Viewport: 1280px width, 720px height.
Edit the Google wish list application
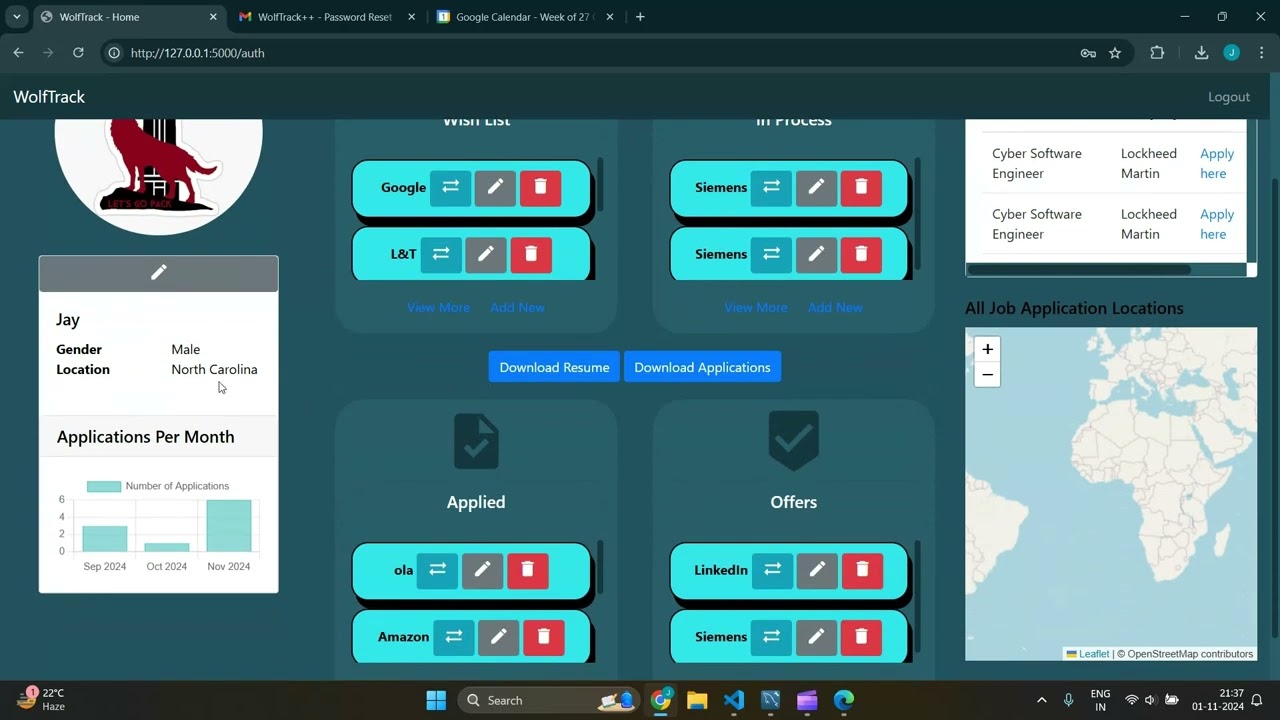pyautogui.click(x=495, y=187)
